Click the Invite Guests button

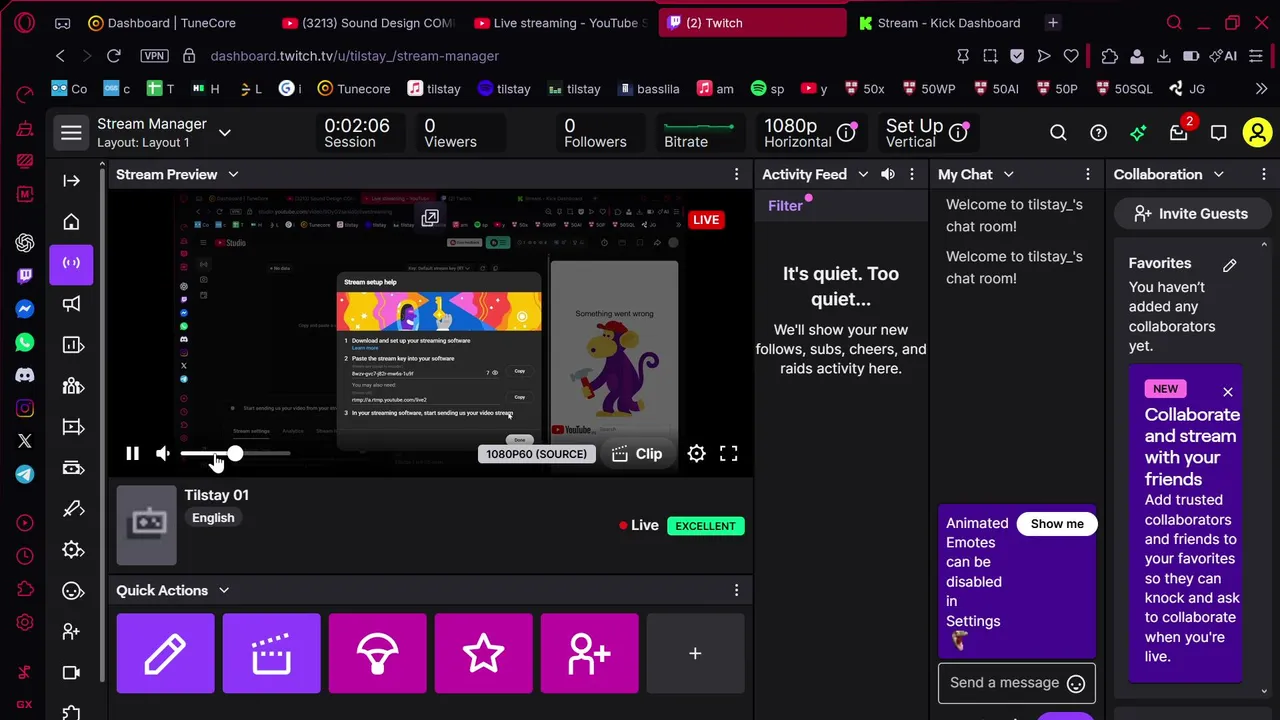click(1190, 214)
